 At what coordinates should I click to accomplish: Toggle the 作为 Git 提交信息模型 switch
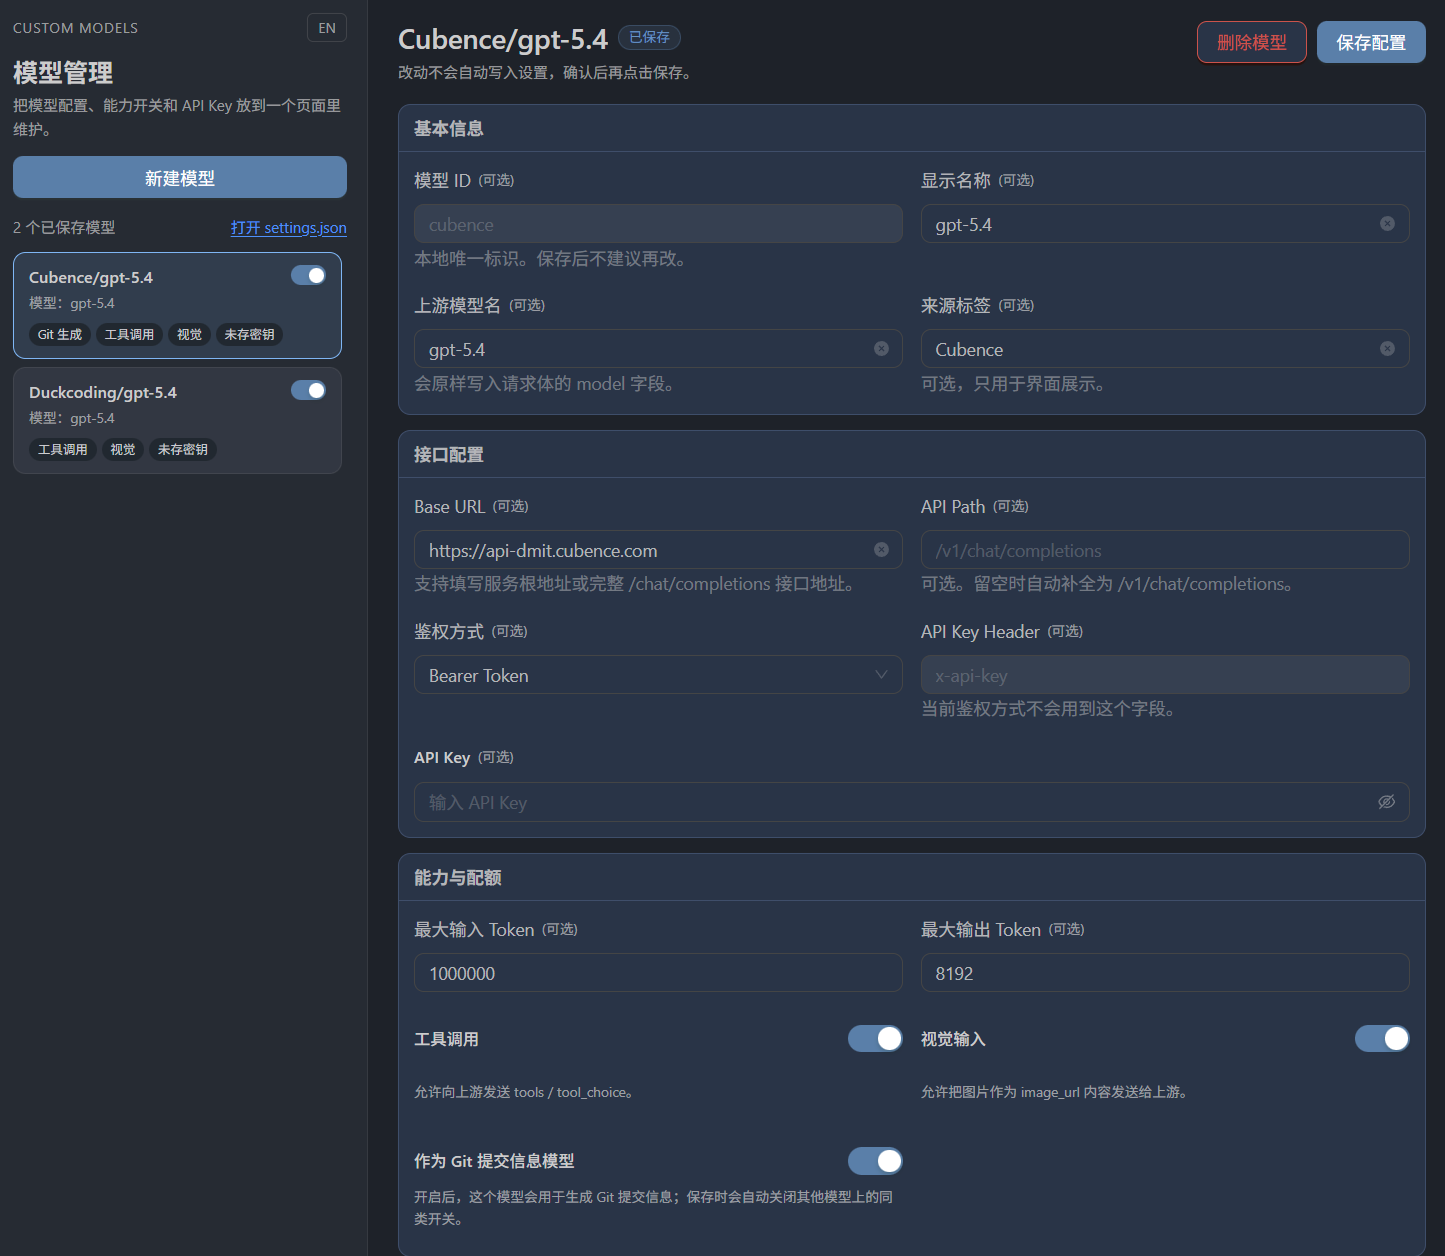click(x=875, y=1161)
